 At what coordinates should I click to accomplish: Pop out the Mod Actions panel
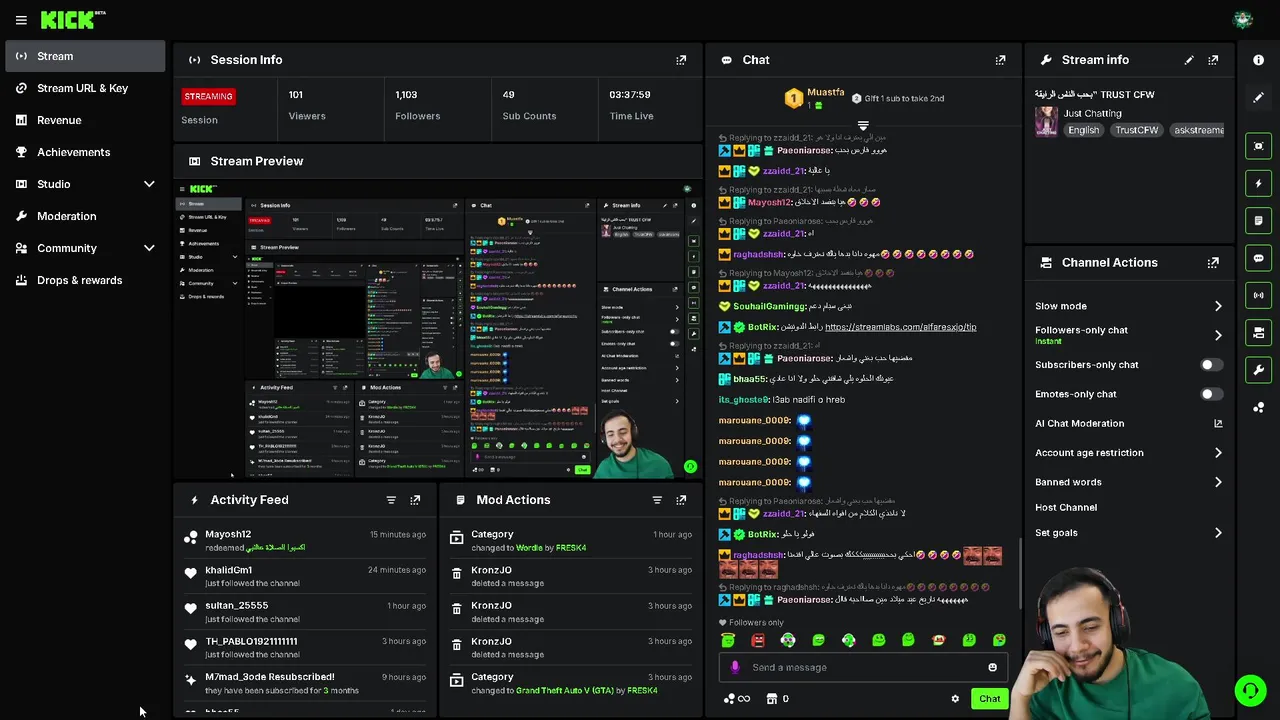click(x=681, y=500)
